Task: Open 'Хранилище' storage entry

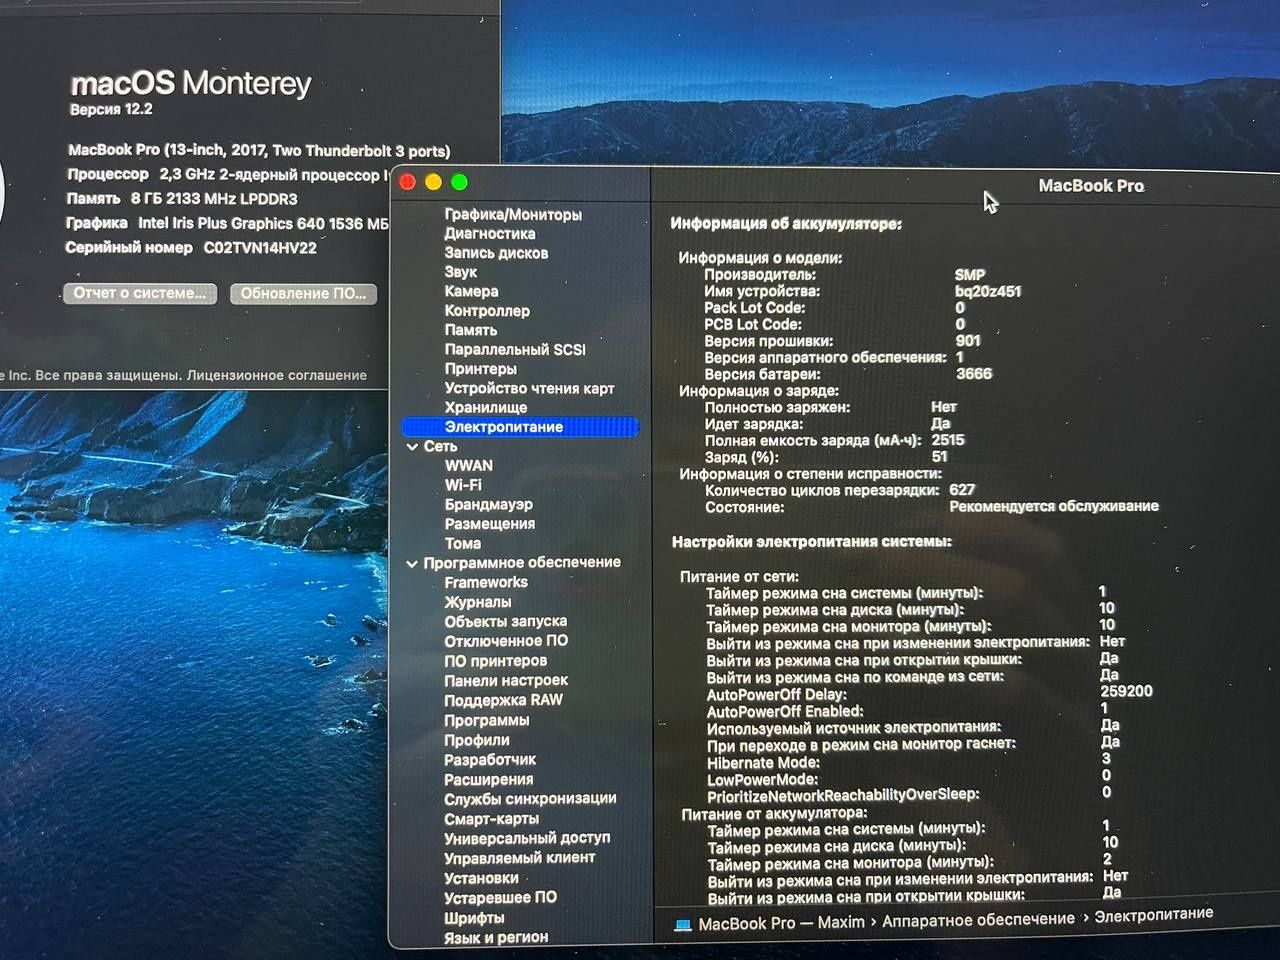Action: point(486,407)
